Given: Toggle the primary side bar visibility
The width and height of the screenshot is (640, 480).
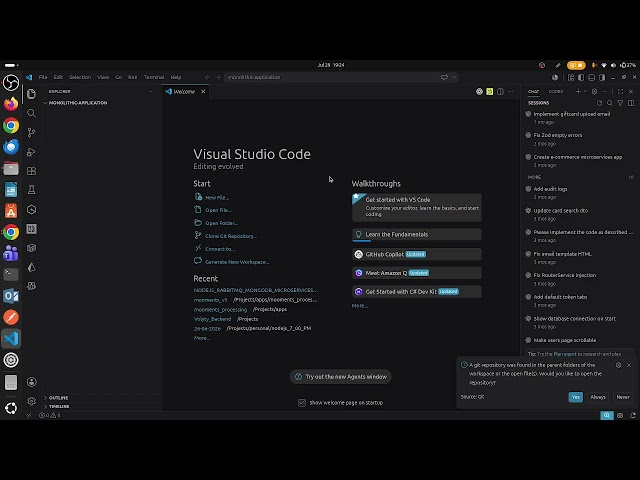Looking at the screenshot, I should coord(581,77).
